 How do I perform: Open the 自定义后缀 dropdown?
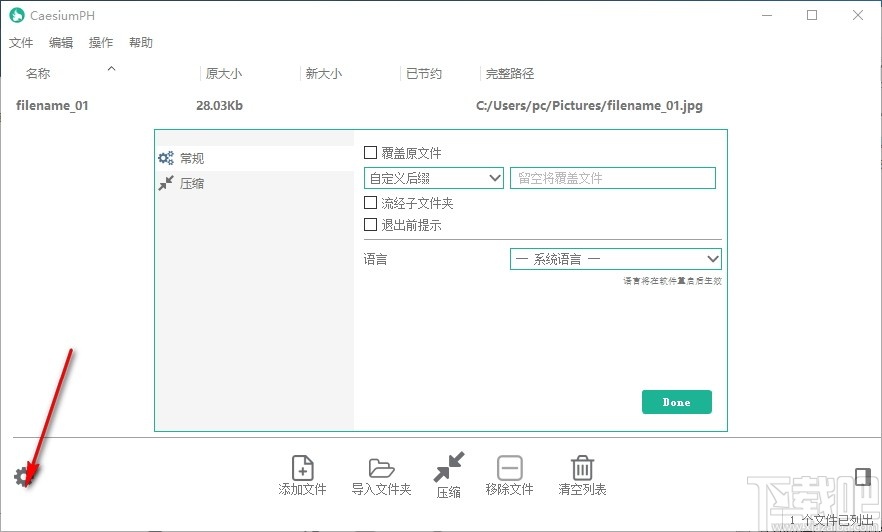(x=434, y=178)
